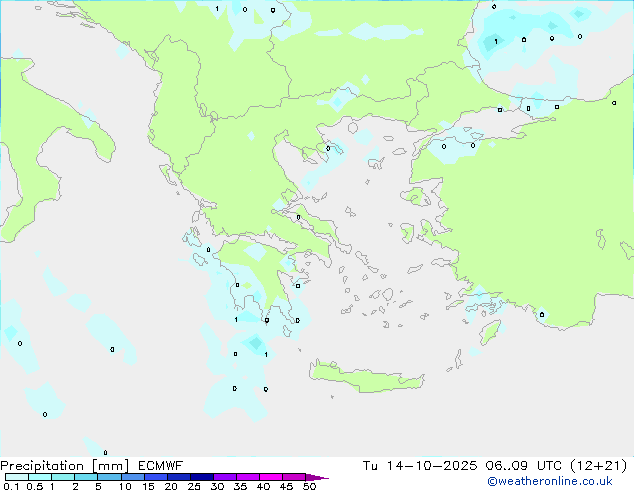The image size is (634, 490).
Task: Click the 30–35 mm violet legend swatch
Action: pos(224,477)
